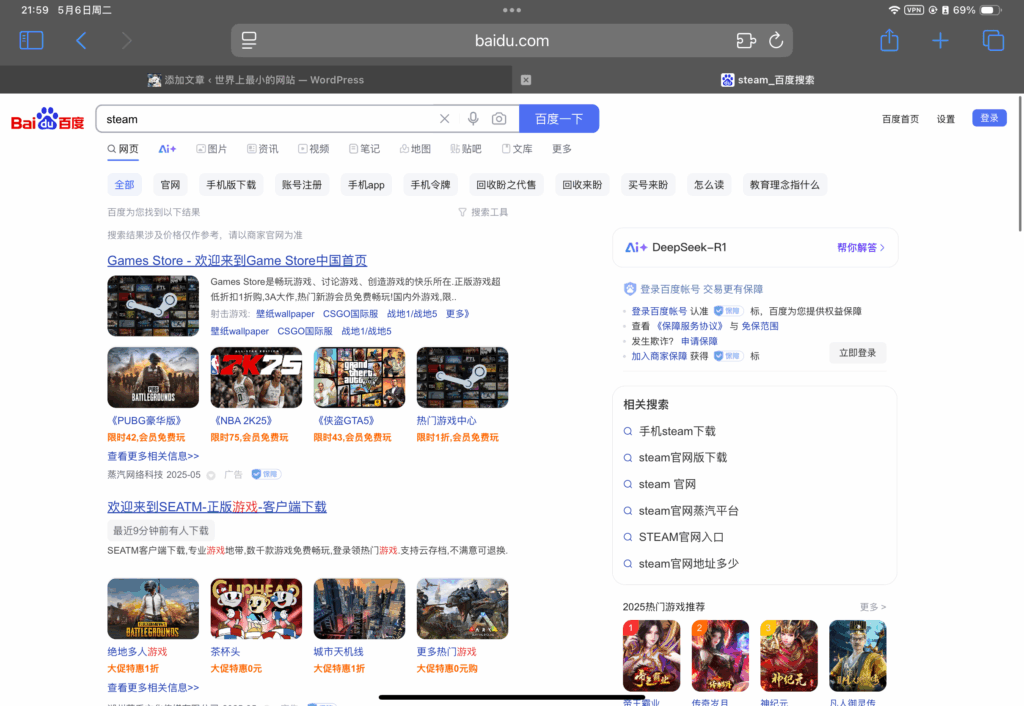Clear the search box text
The height and width of the screenshot is (706, 1024).
point(444,119)
